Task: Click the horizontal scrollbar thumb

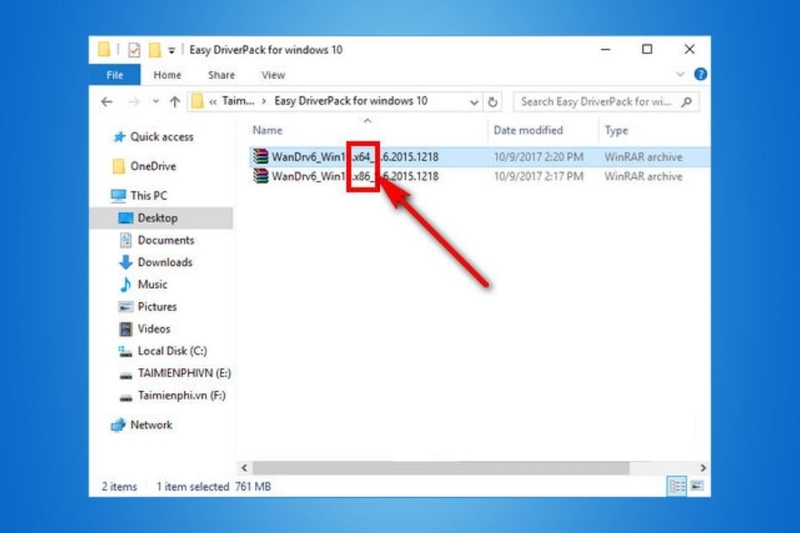Action: point(441,468)
